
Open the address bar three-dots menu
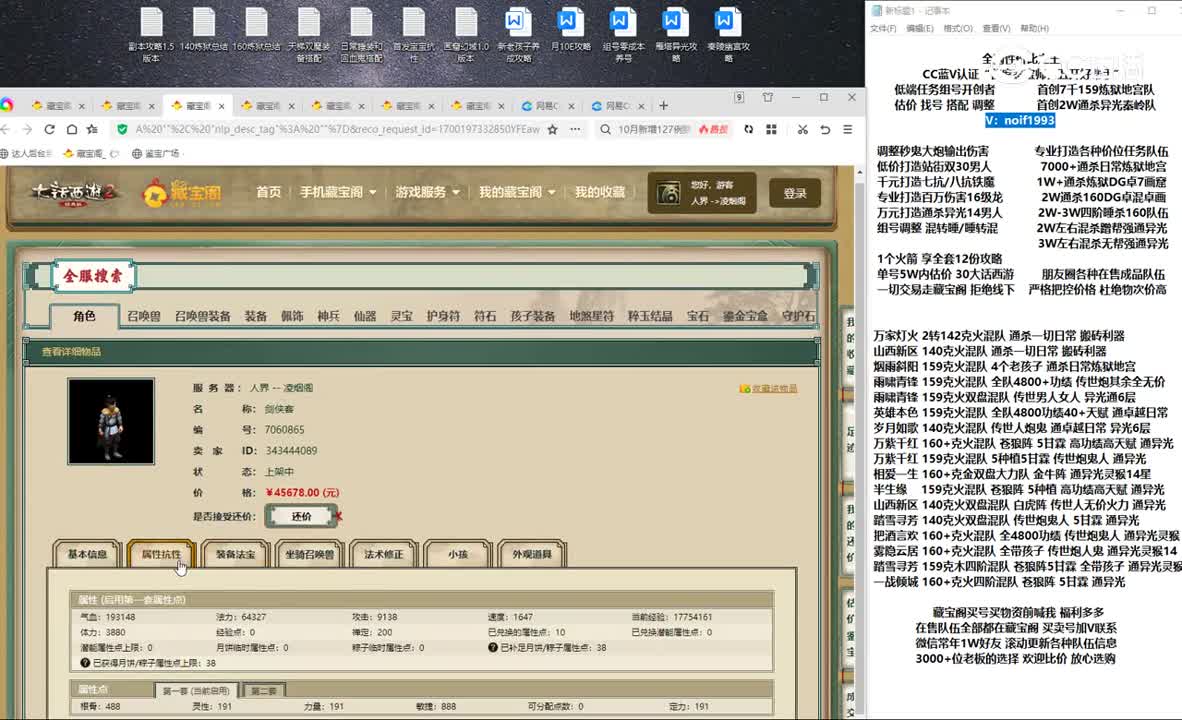[575, 130]
